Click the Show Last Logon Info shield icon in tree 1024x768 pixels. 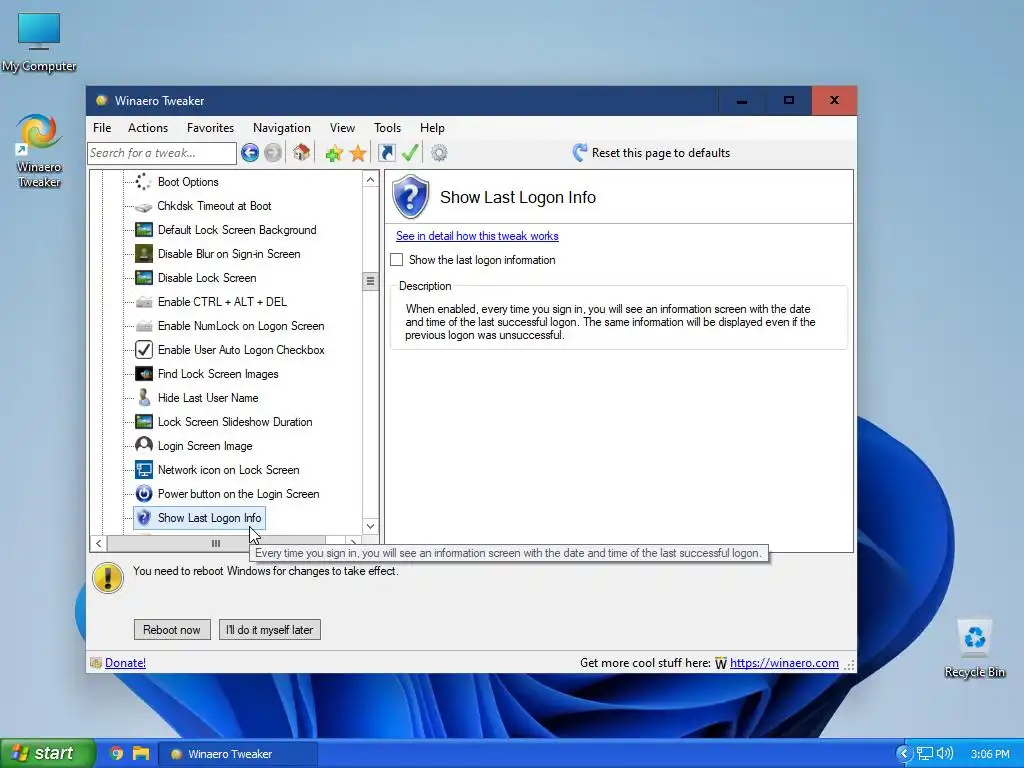pos(144,518)
